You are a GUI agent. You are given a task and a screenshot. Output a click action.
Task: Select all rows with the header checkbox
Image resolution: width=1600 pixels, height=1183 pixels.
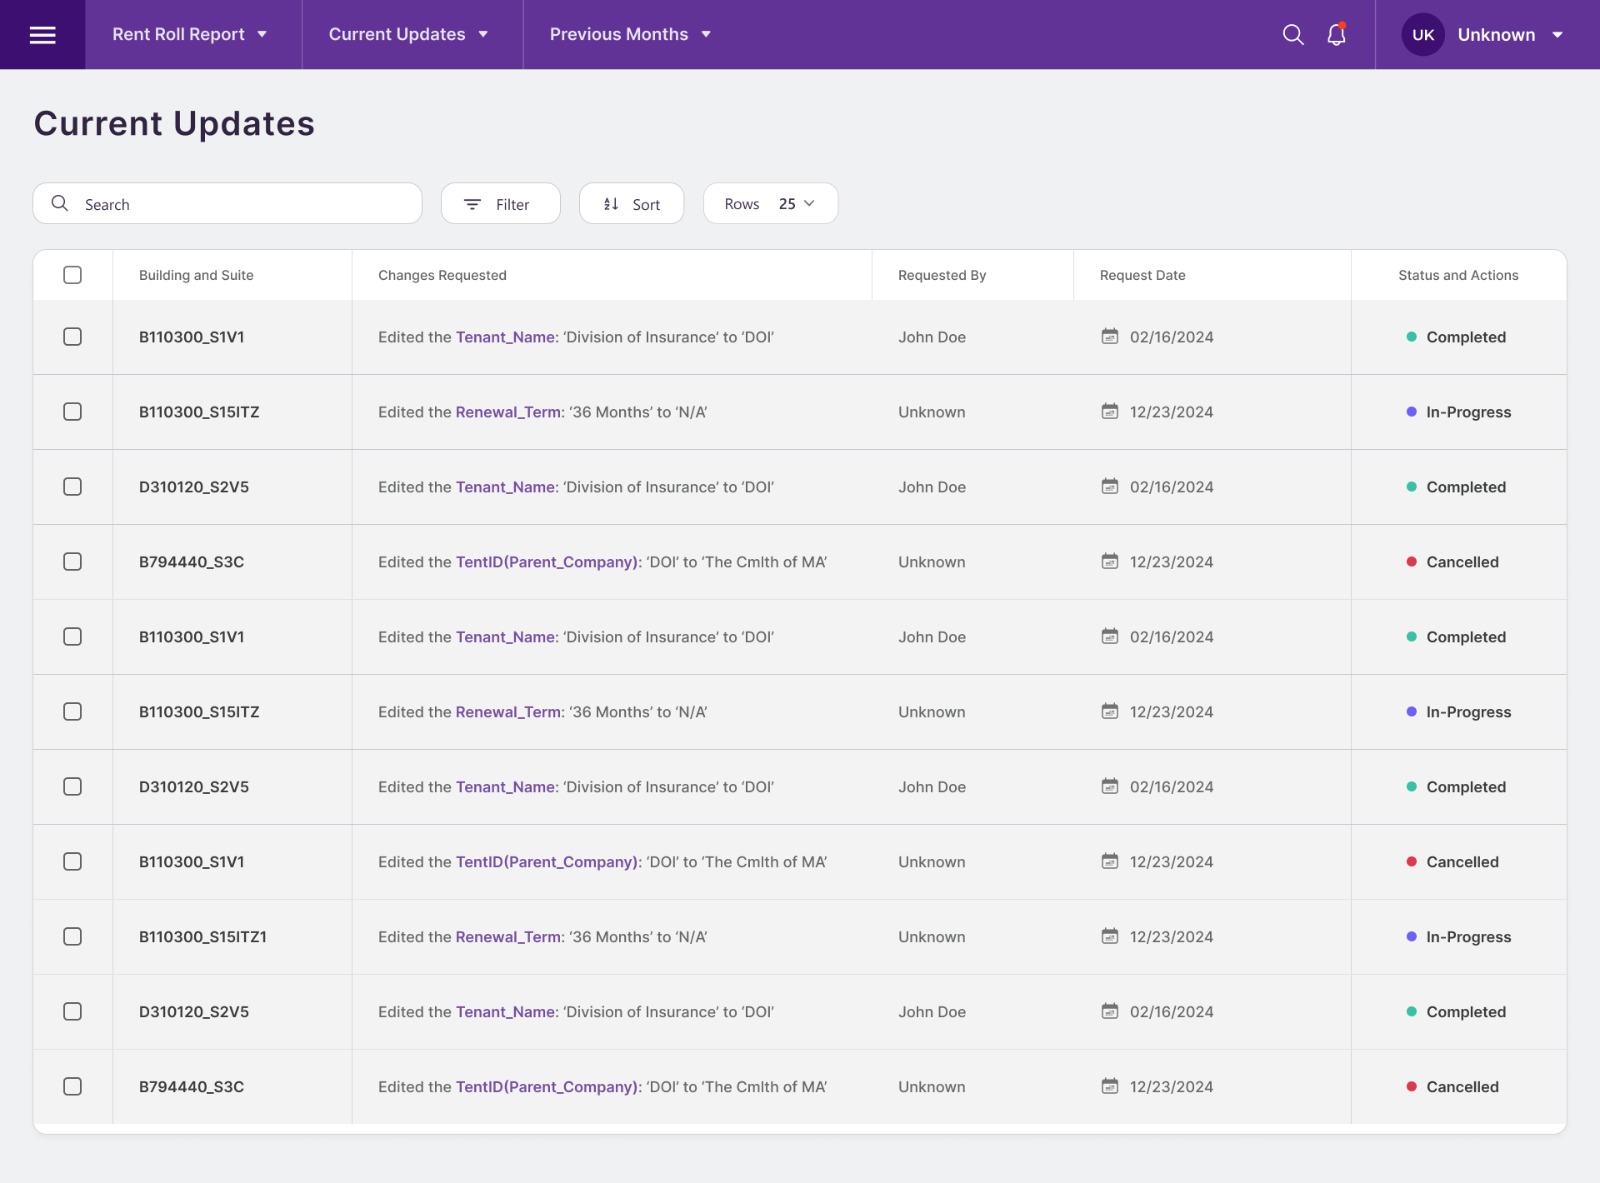click(x=72, y=274)
